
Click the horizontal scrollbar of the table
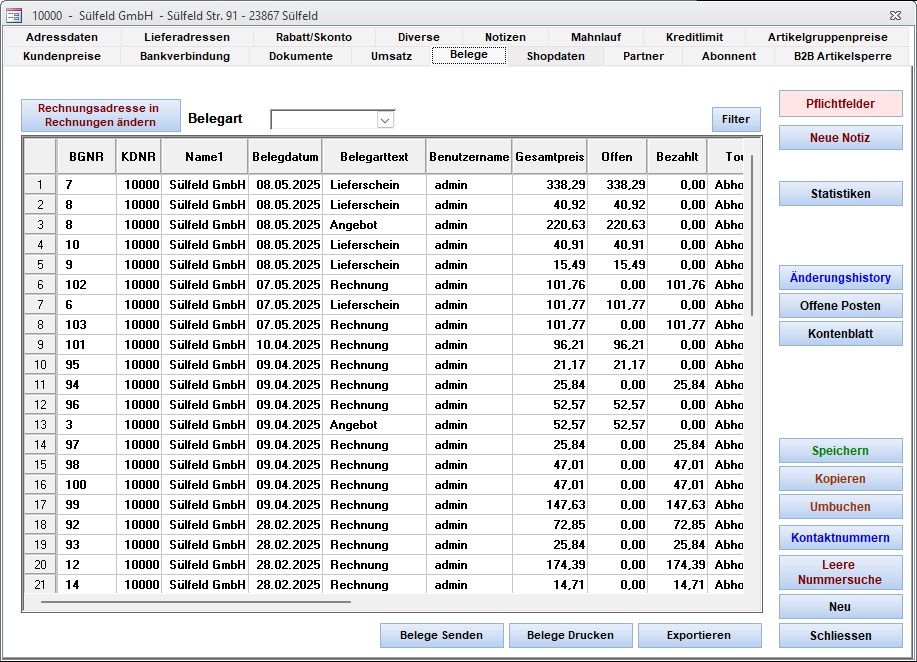(x=195, y=602)
